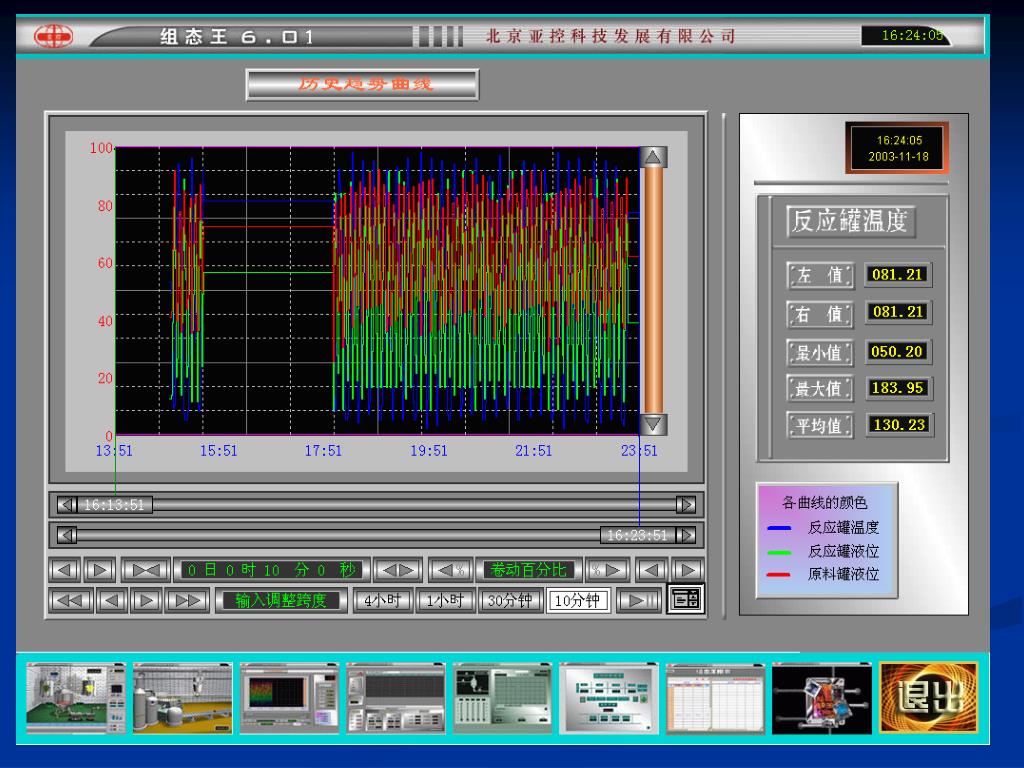The image size is (1024, 768).
Task: Click the 平均值 value 130.23
Action: [899, 424]
